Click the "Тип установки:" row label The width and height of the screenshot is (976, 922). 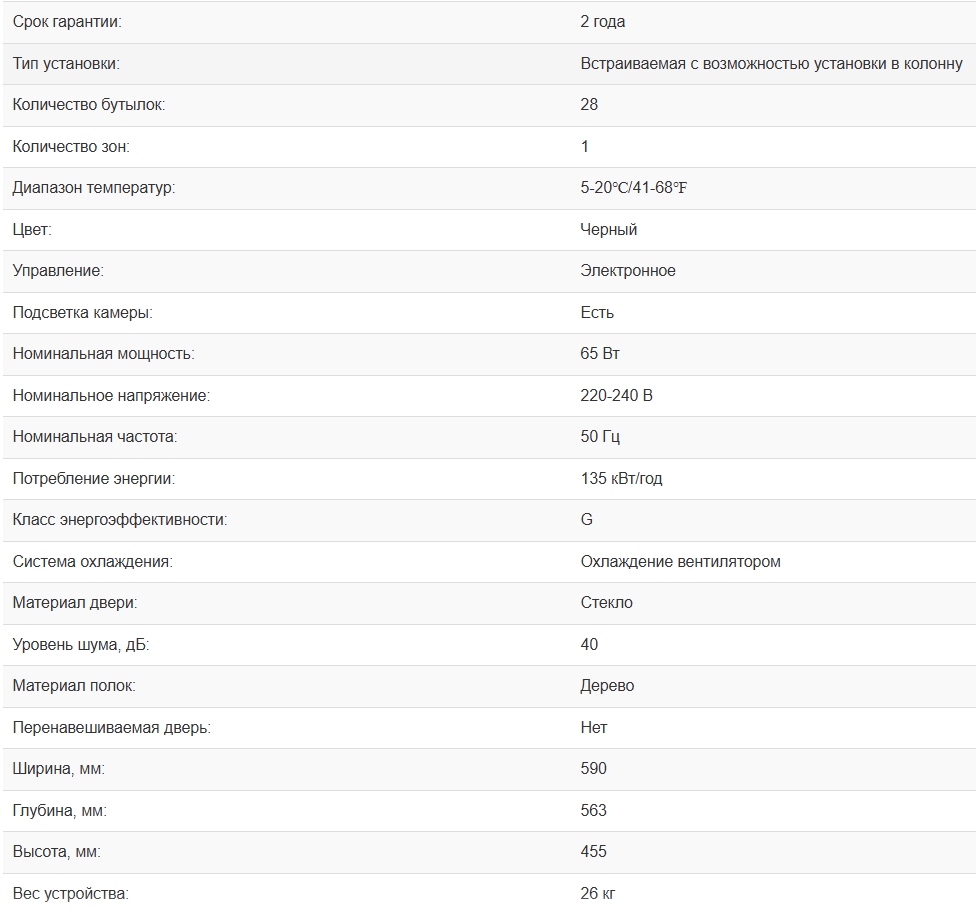66,64
